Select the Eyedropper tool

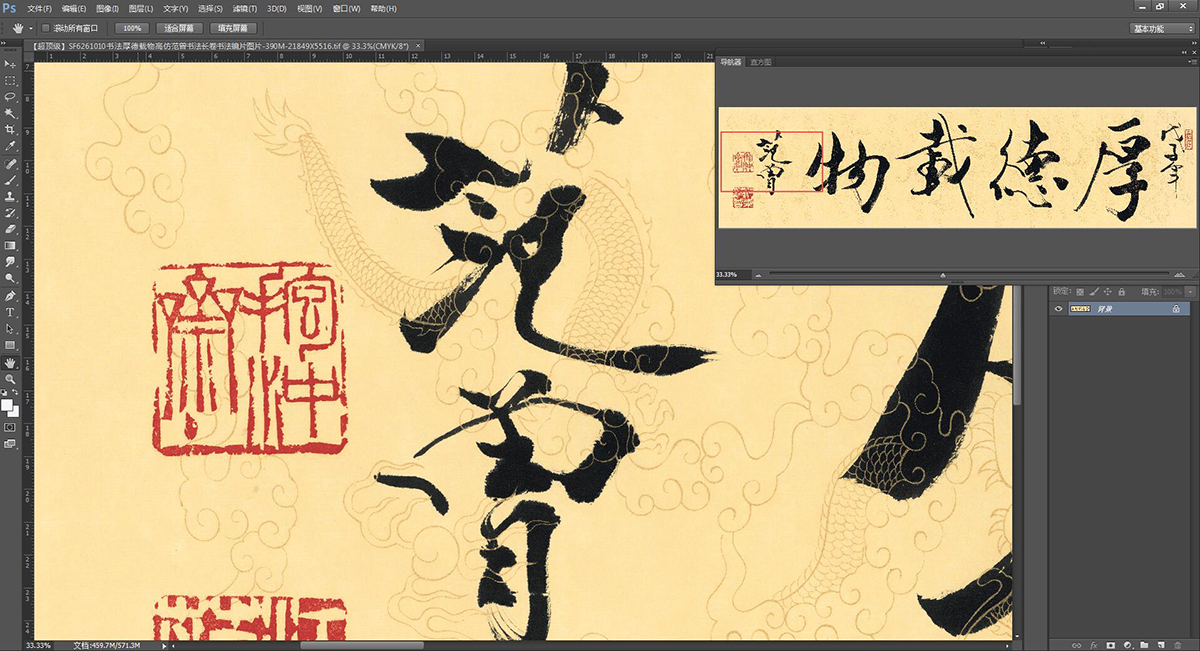click(10, 146)
